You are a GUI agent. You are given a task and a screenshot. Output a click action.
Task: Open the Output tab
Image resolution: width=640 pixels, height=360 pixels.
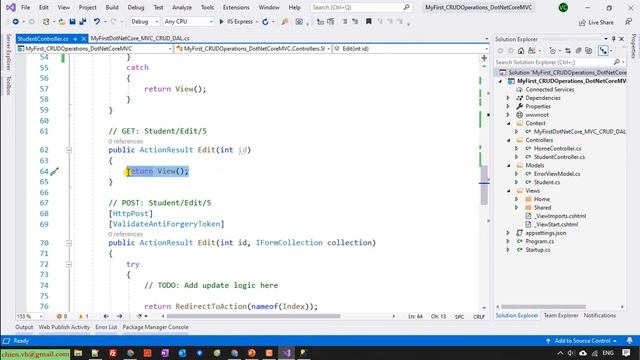(24, 327)
